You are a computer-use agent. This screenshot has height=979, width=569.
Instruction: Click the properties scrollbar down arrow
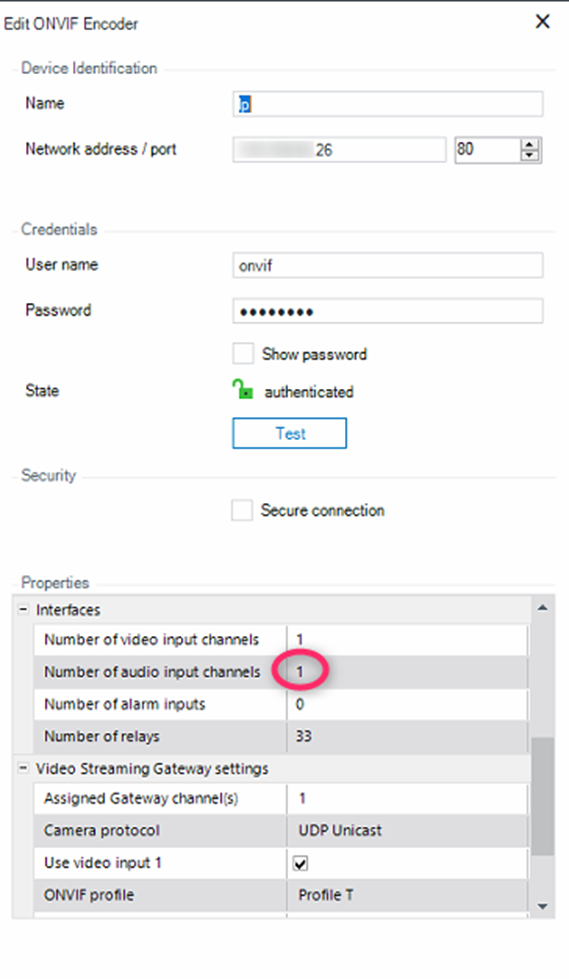coord(542,907)
